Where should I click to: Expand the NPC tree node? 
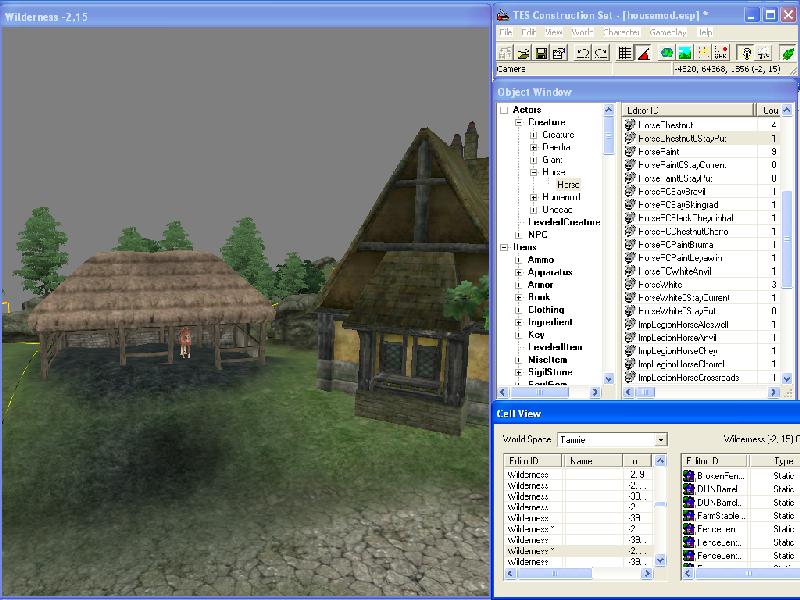(519, 235)
